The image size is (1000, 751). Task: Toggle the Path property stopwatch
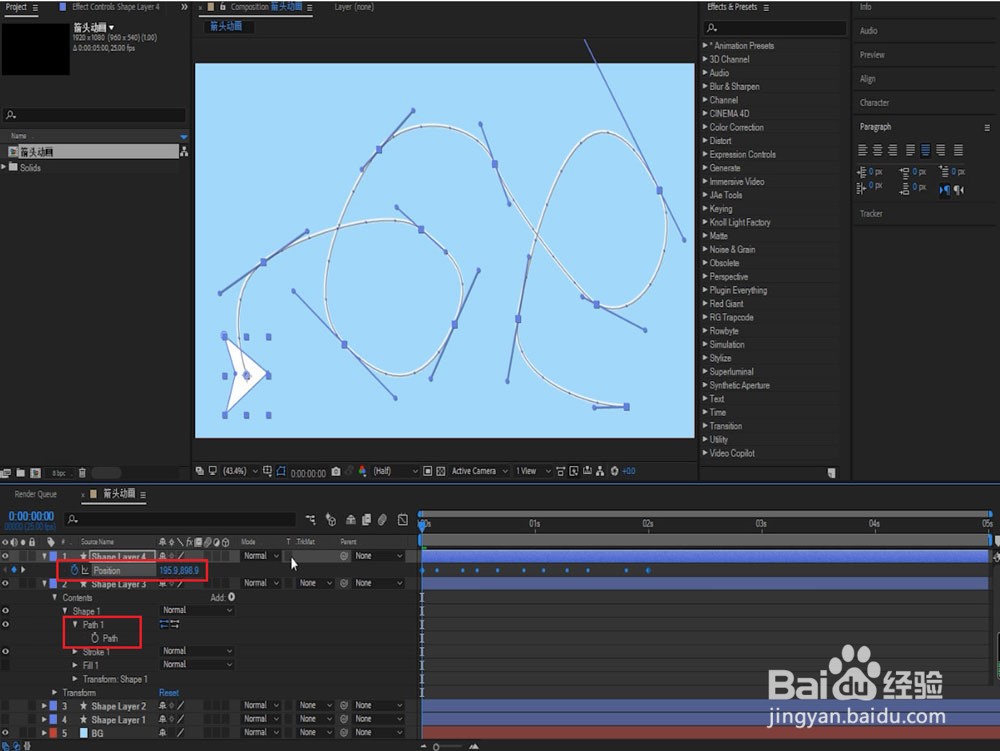coord(94,638)
